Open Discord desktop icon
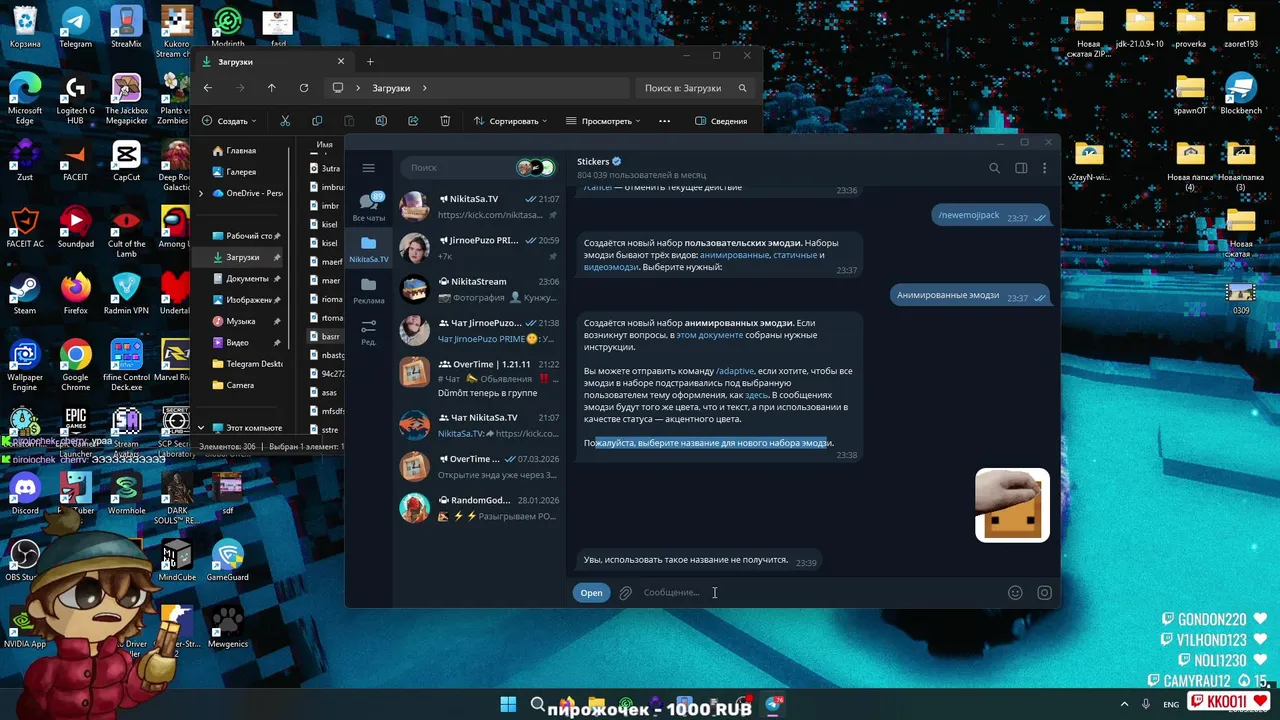The height and width of the screenshot is (720, 1280). (x=25, y=494)
